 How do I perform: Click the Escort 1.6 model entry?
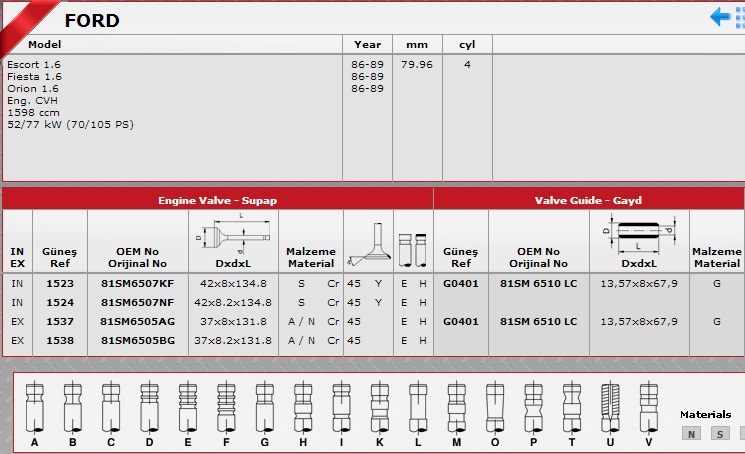click(x=34, y=65)
